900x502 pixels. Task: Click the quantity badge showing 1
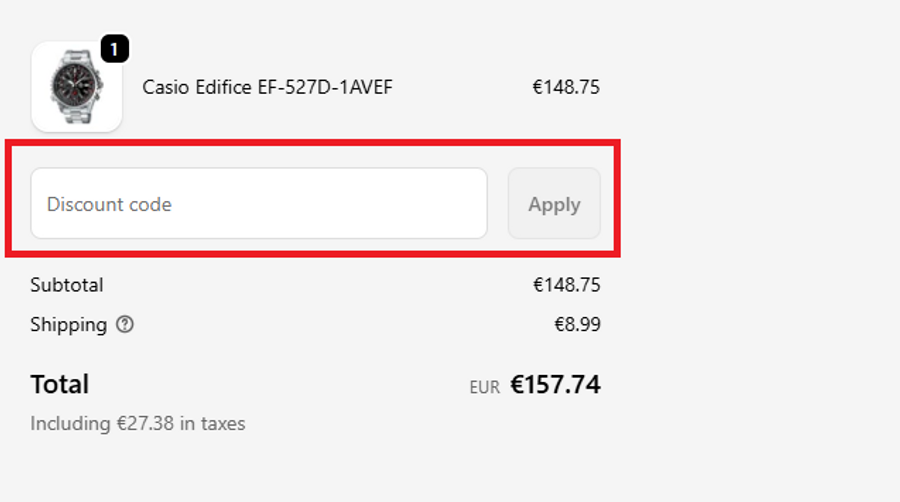coord(114,49)
